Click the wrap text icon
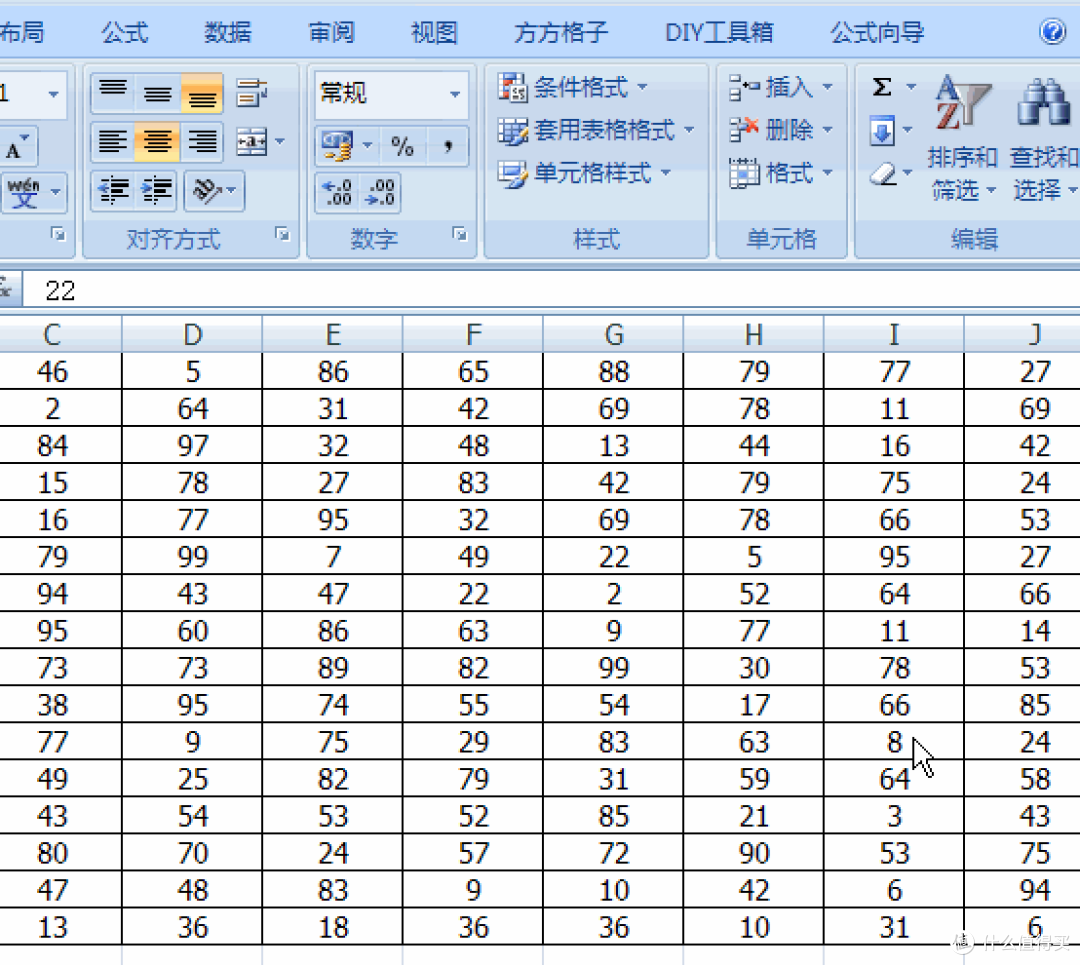This screenshot has width=1080, height=965. pos(251,92)
